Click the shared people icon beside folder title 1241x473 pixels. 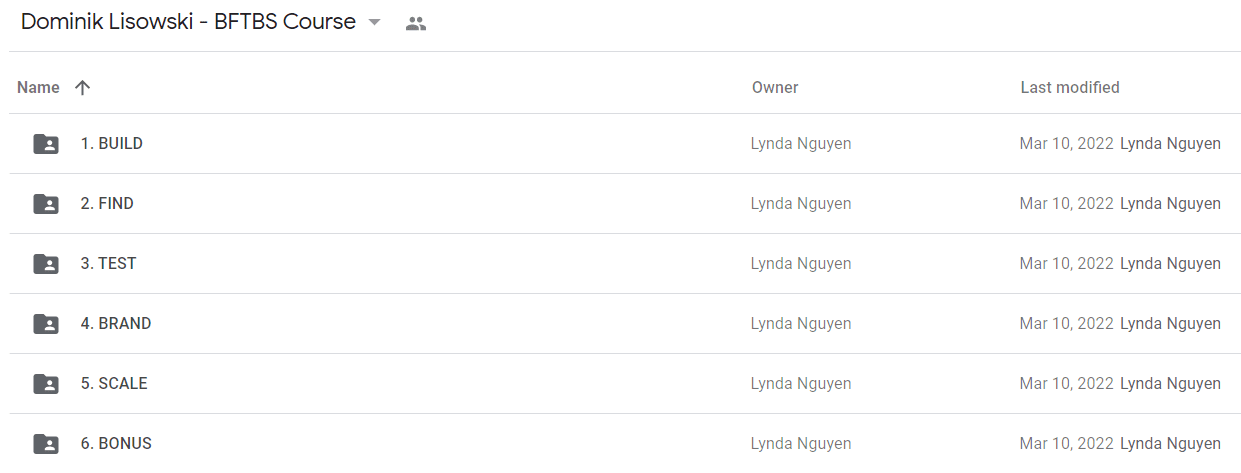click(x=416, y=23)
